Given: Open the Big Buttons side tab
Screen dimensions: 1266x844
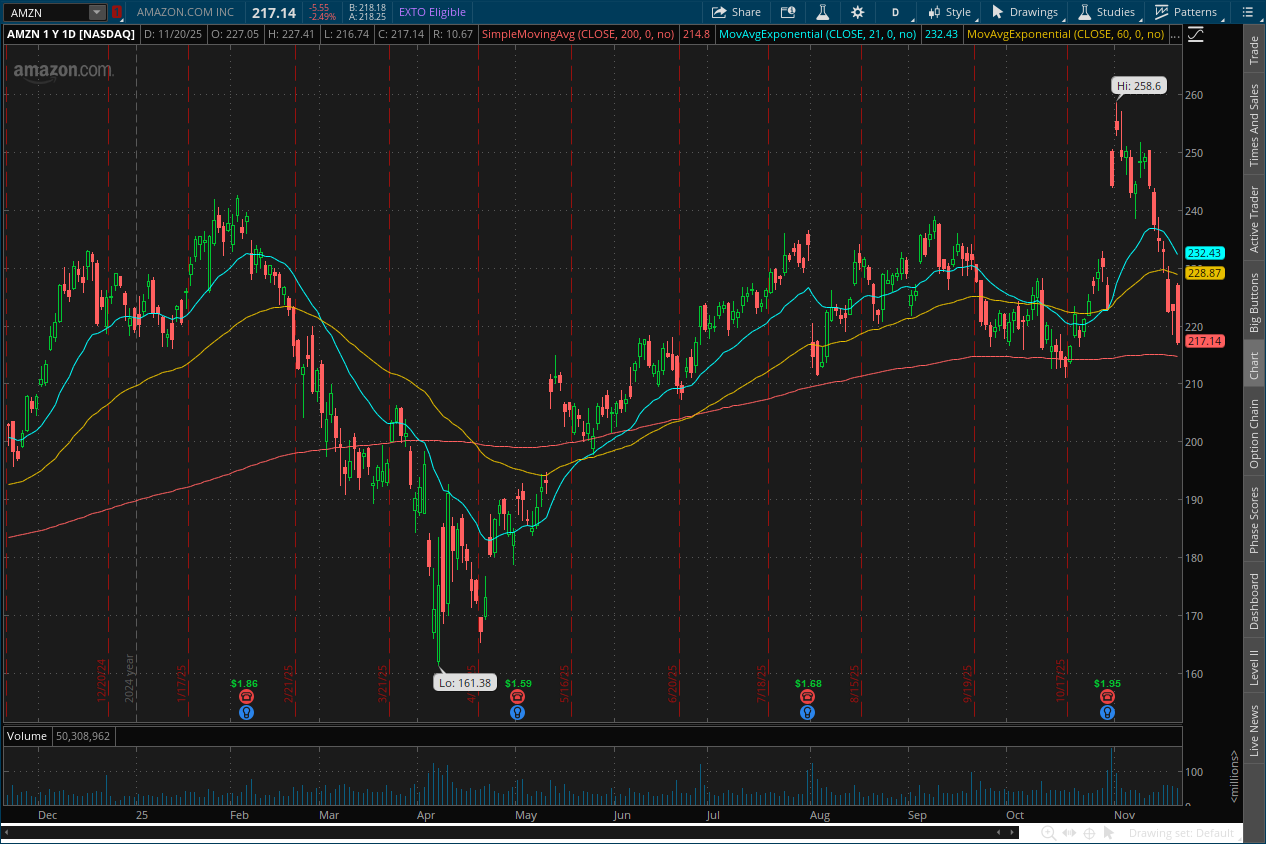Looking at the screenshot, I should pos(1254,302).
